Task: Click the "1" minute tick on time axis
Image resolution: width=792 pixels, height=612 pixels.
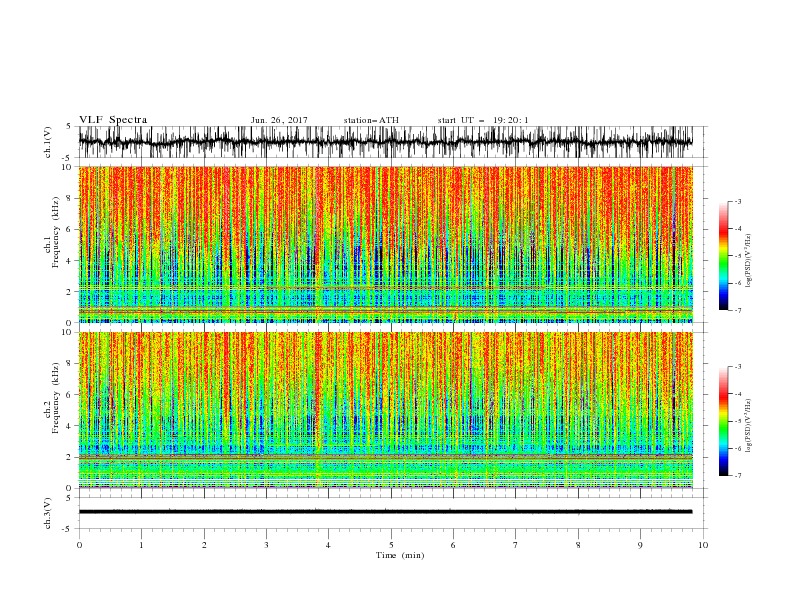Action: 141,545
